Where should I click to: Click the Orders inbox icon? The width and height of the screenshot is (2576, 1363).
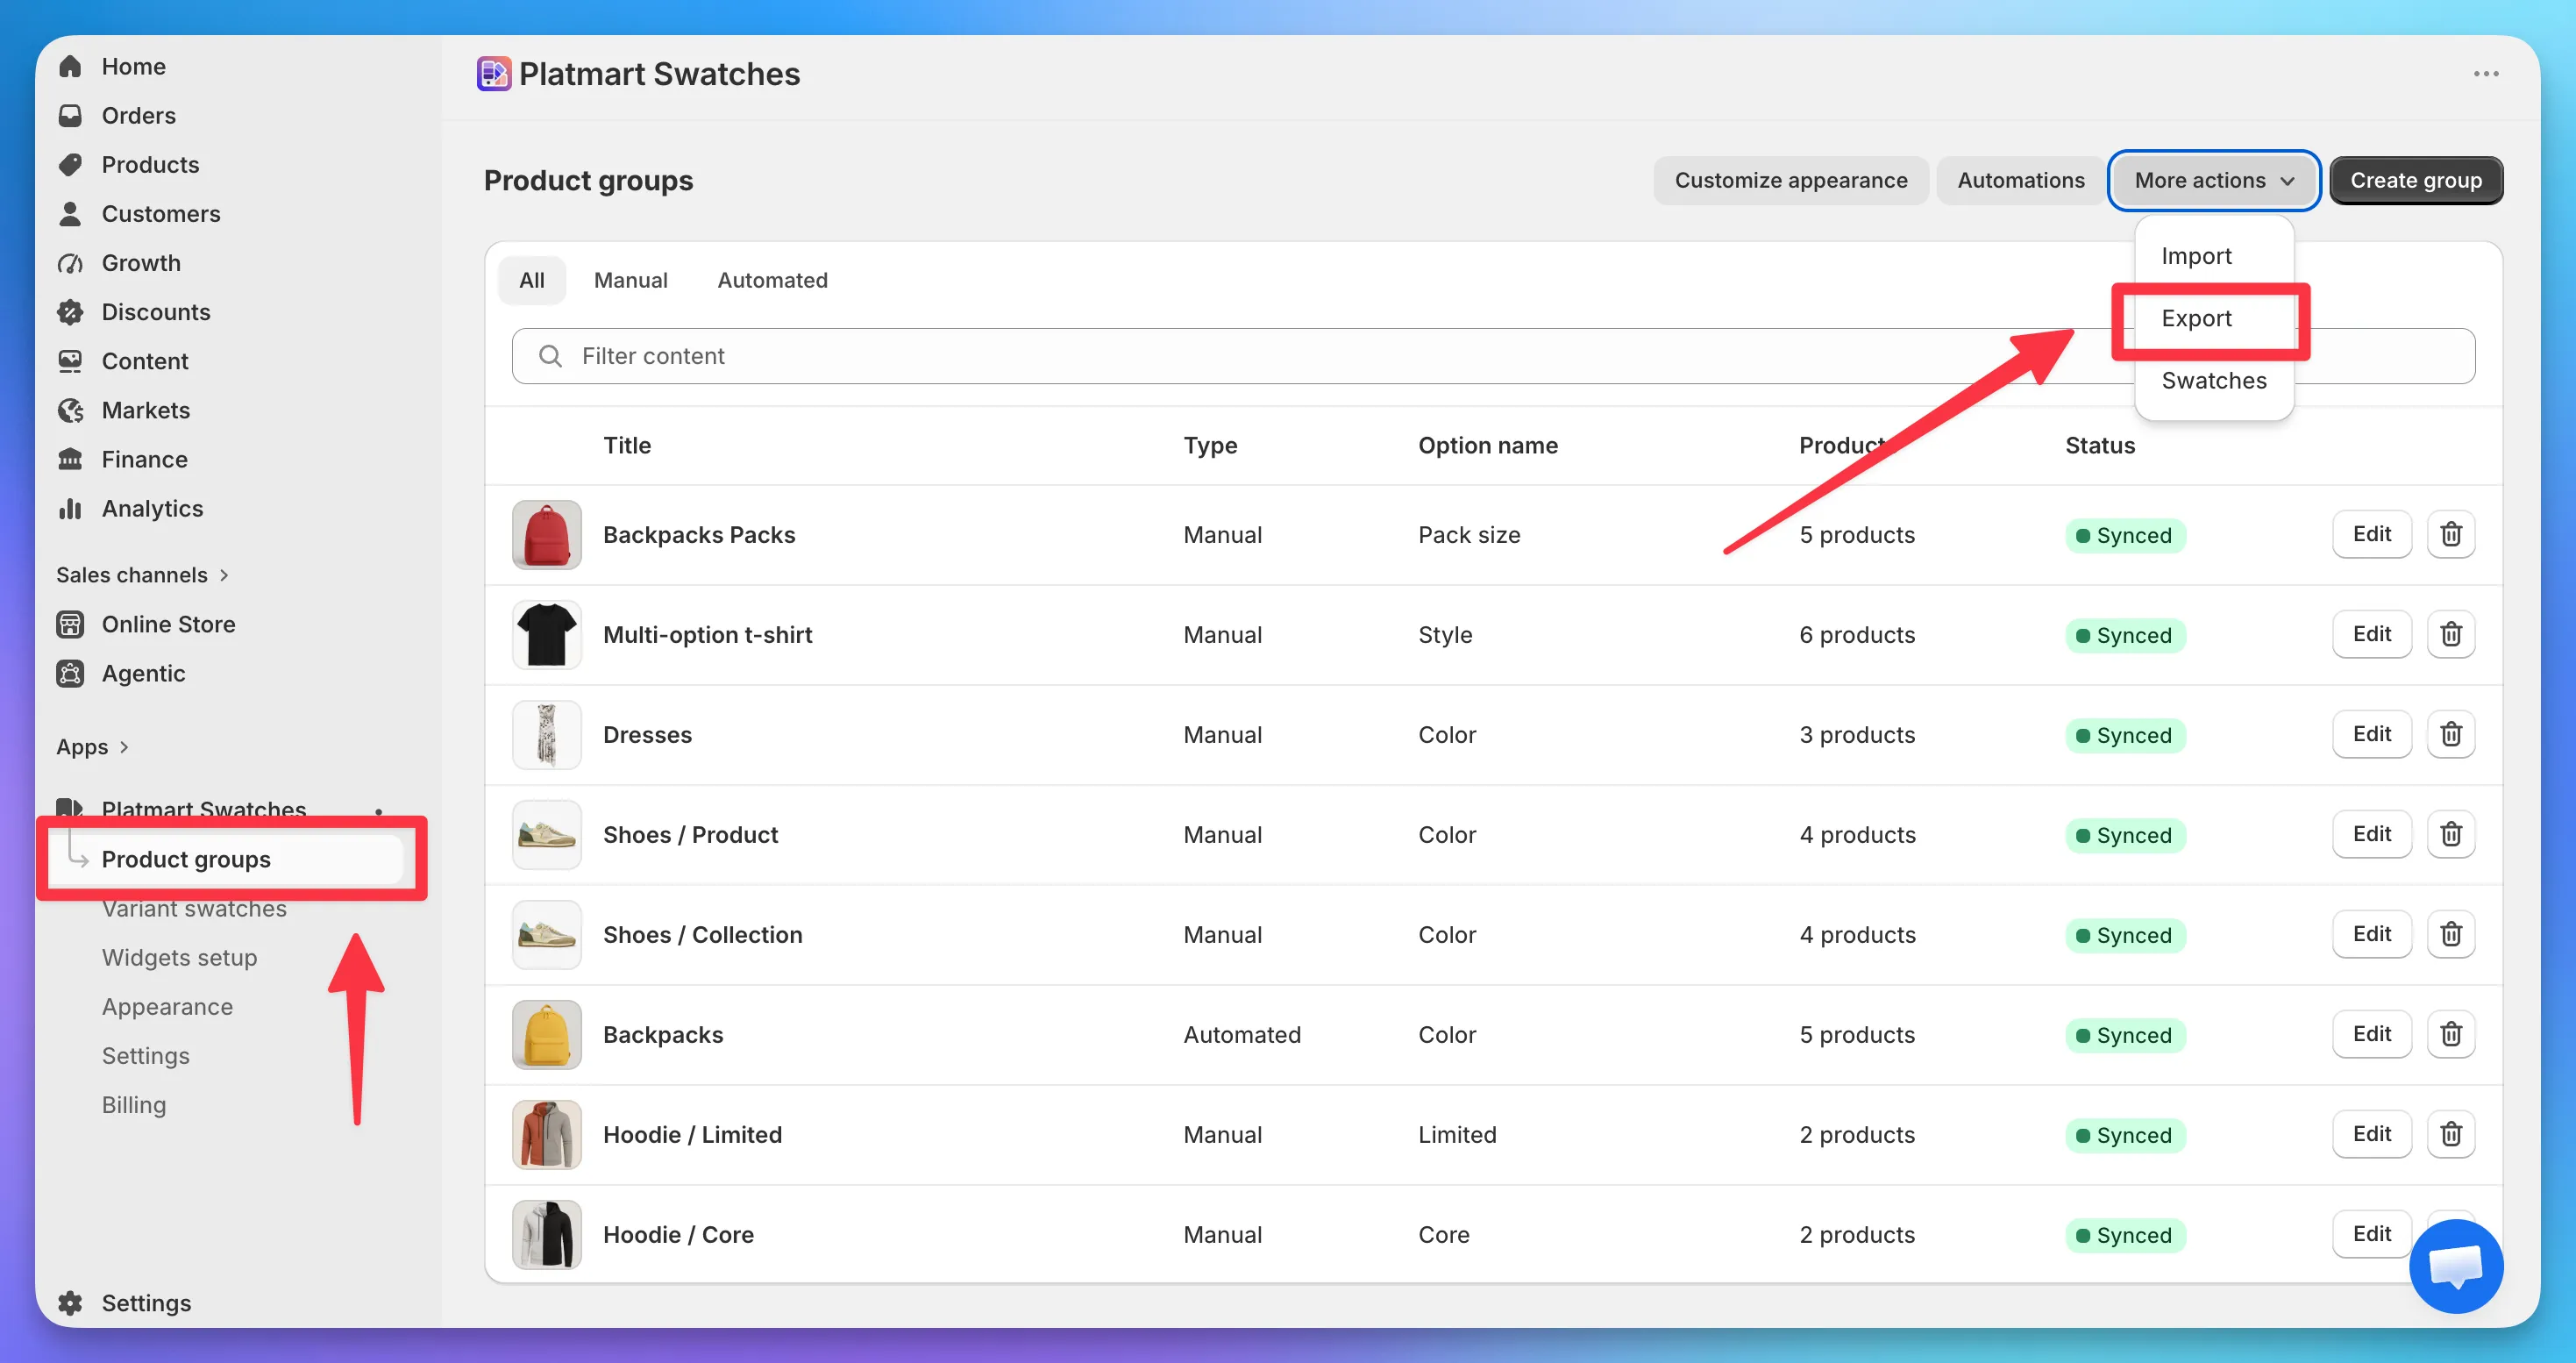[x=70, y=115]
